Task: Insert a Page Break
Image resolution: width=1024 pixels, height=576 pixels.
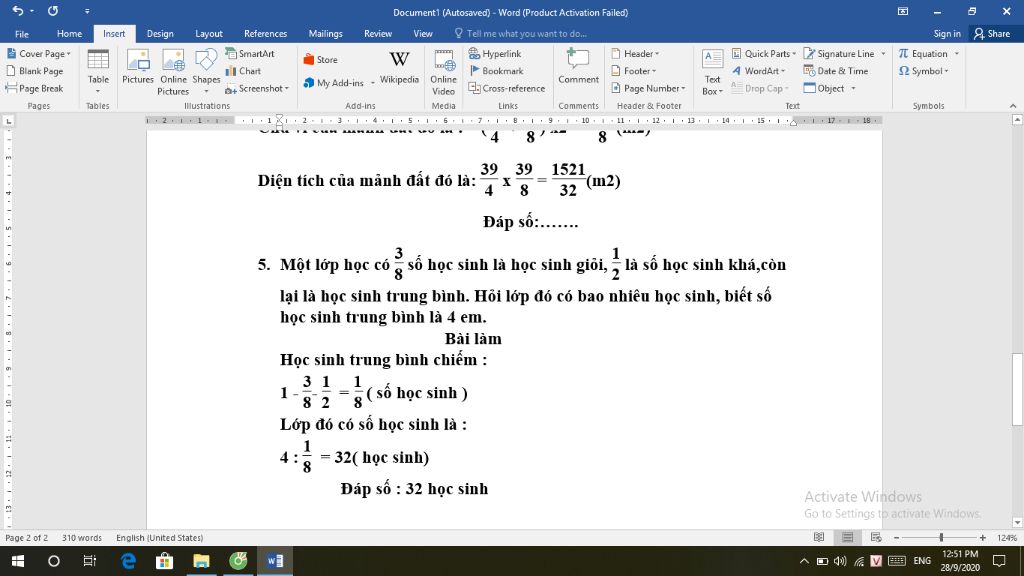Action: pyautogui.click(x=35, y=88)
